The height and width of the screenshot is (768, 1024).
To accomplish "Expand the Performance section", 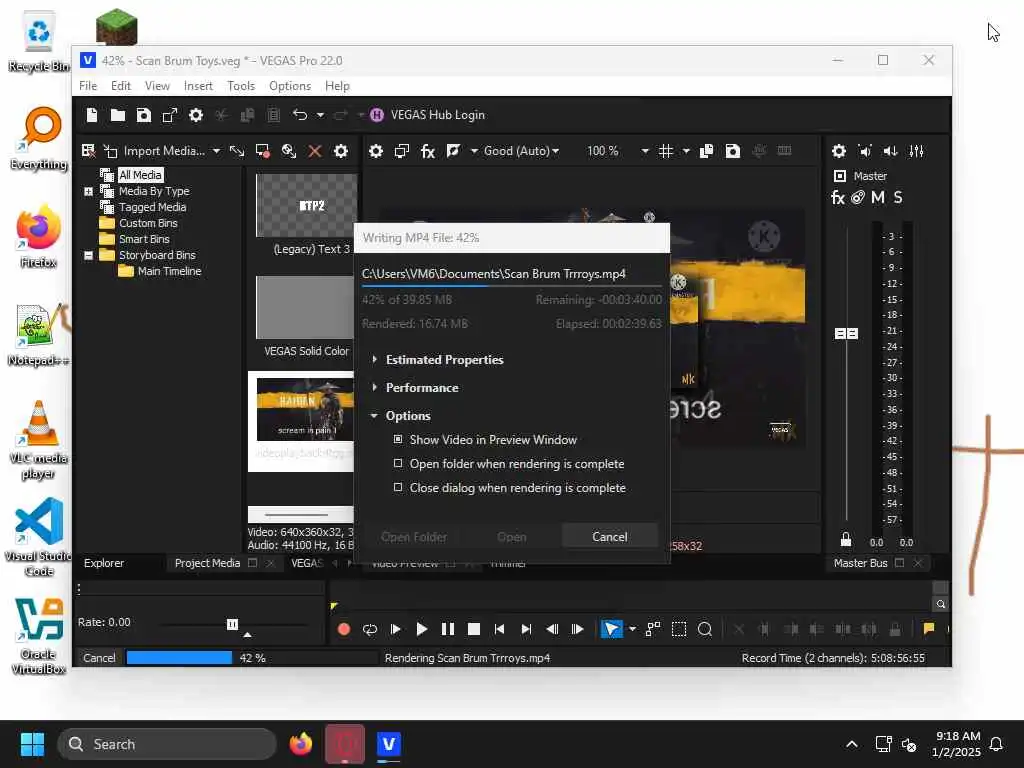I will point(374,387).
